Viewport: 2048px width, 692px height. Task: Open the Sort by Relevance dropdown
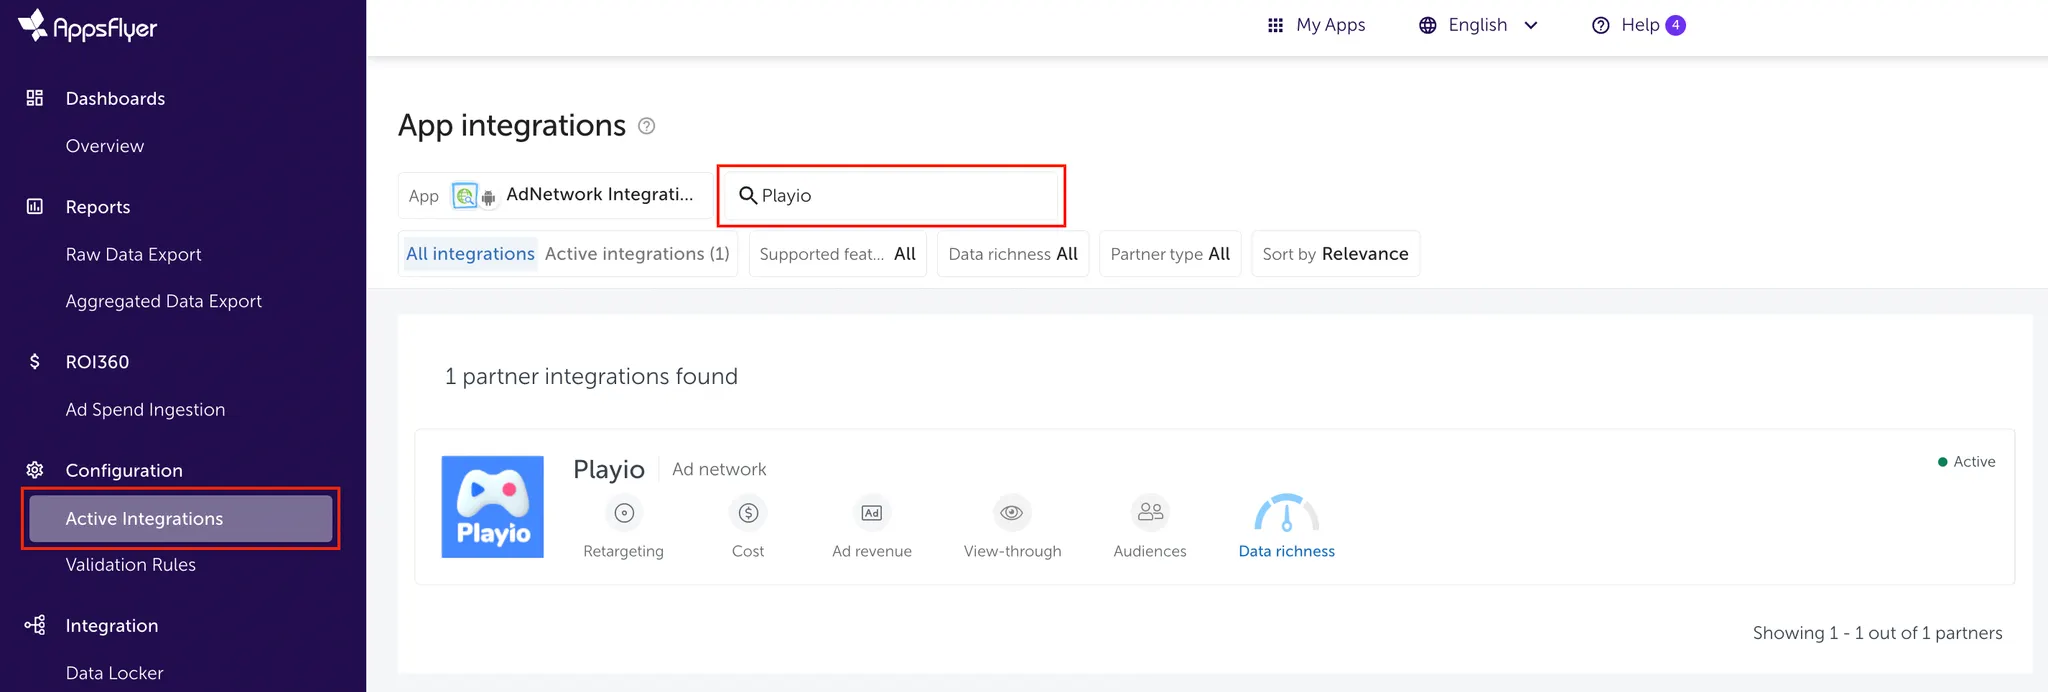[x=1335, y=254]
